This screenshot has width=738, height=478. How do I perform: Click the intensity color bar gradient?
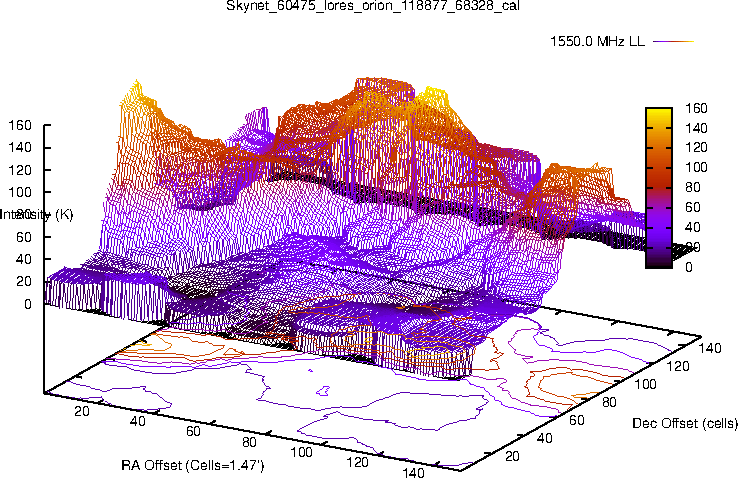pyautogui.click(x=658, y=188)
